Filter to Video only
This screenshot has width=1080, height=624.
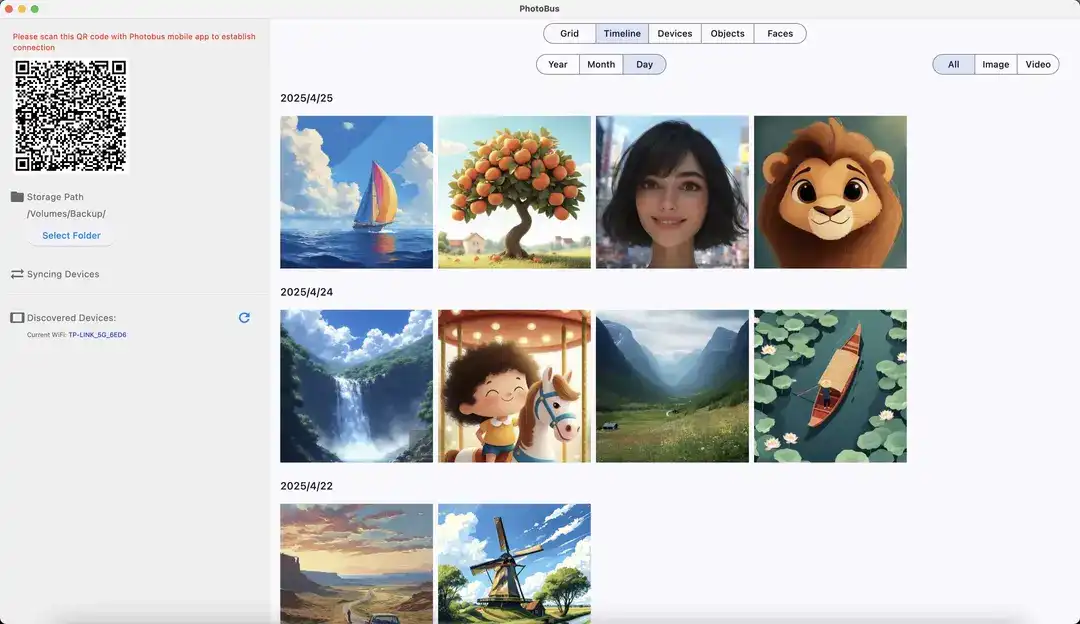pos(1038,64)
